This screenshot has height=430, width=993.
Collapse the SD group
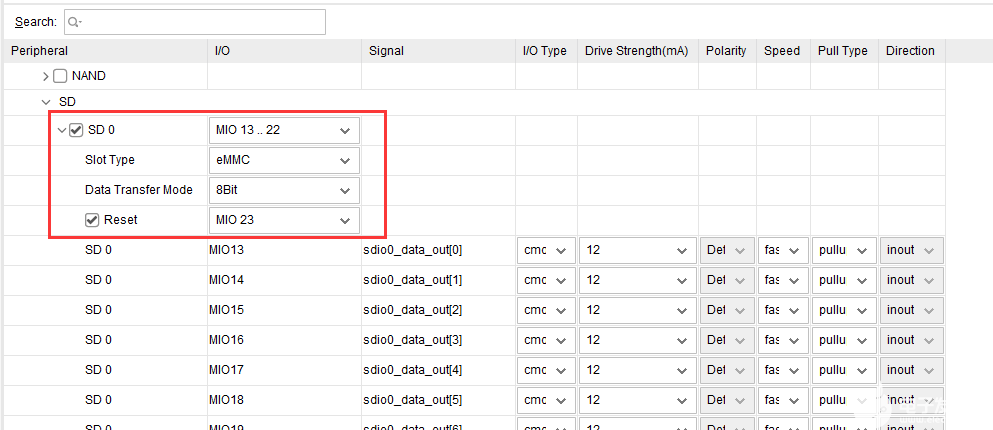pos(46,102)
